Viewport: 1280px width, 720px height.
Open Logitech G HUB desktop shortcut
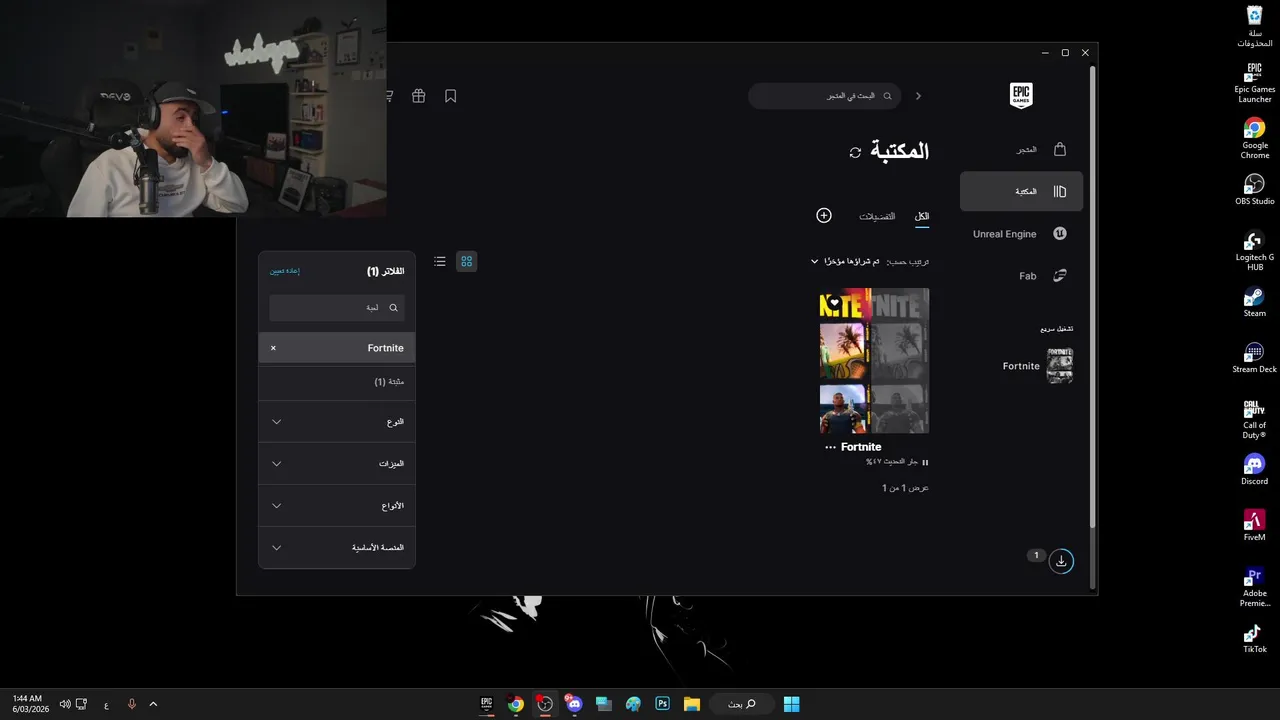click(1255, 251)
